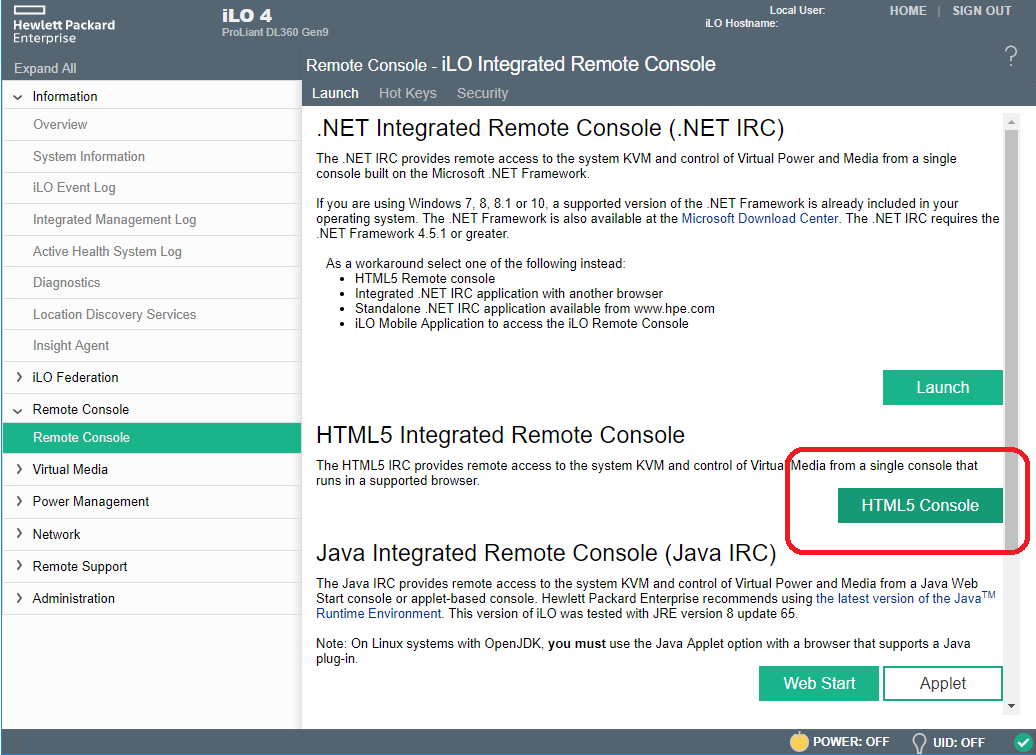
Task: Click the scrollbar up arrow
Action: point(1011,122)
